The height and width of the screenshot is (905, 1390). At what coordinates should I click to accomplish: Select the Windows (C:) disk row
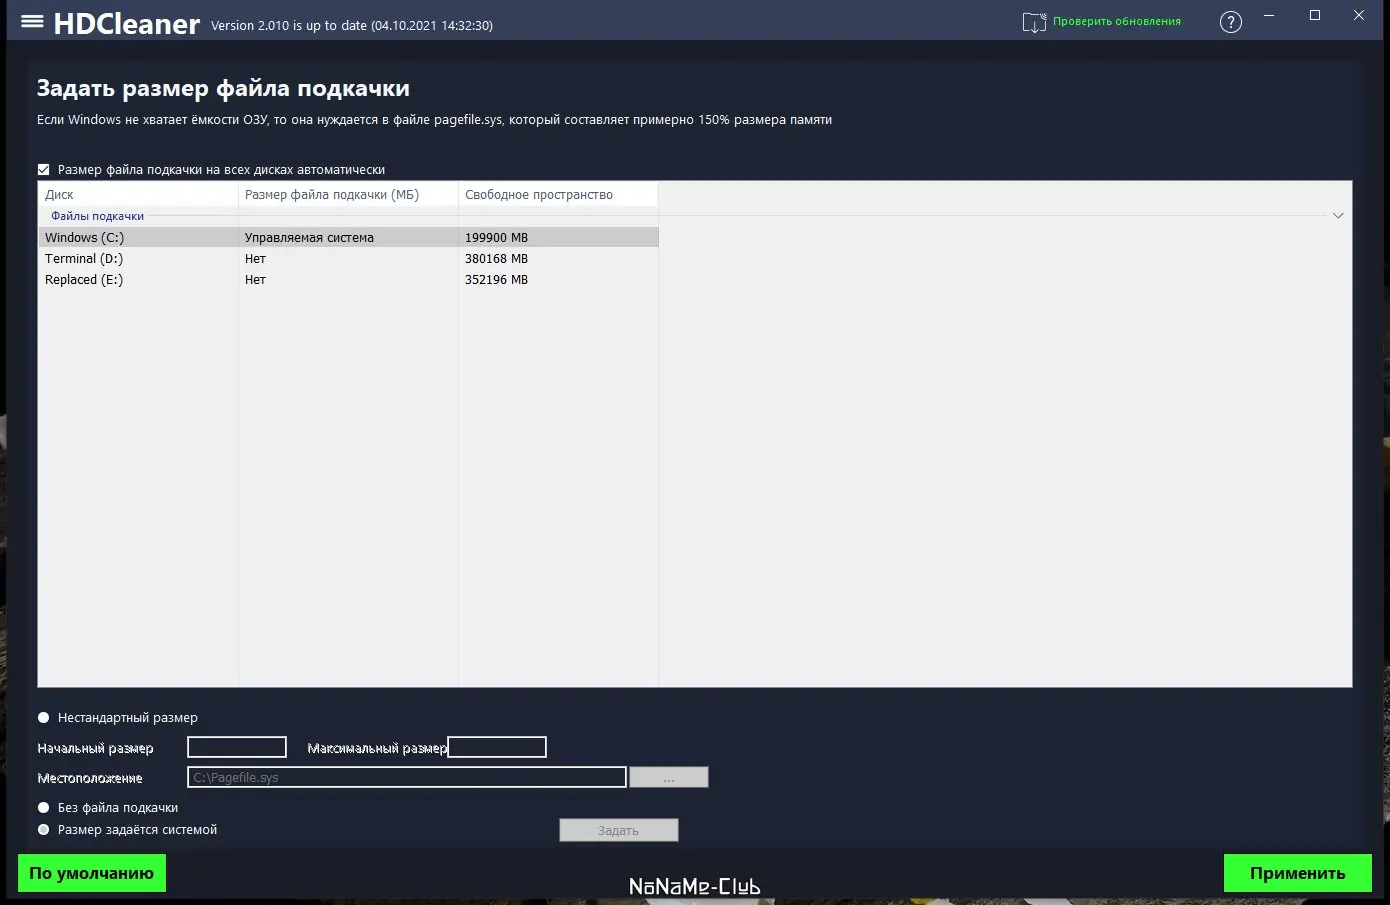[x=348, y=238]
